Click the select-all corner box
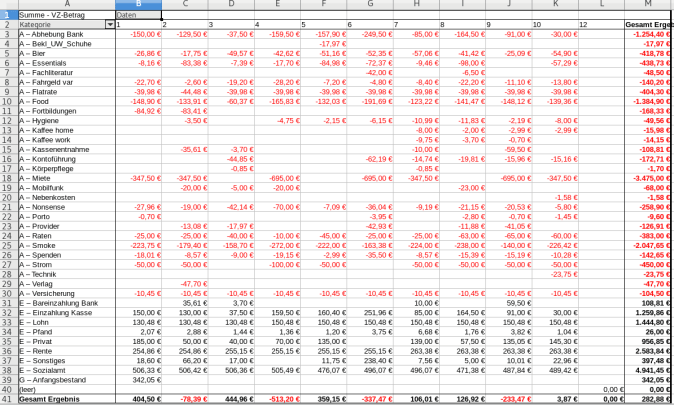The image size is (674, 405). pyautogui.click(x=8, y=5)
